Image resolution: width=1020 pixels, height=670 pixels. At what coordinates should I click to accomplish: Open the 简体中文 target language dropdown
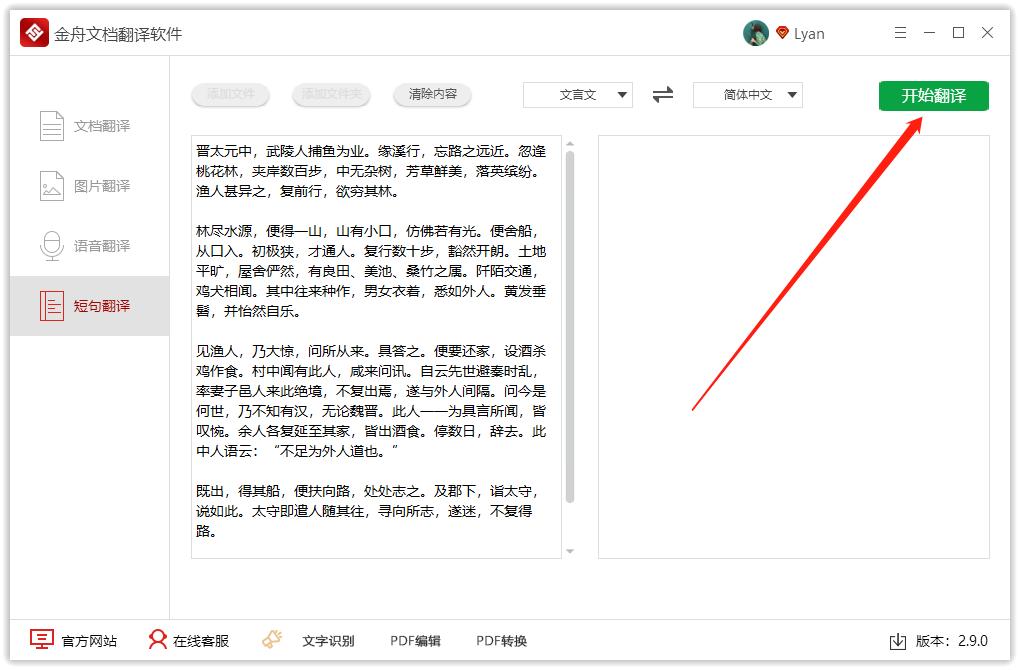pyautogui.click(x=747, y=95)
